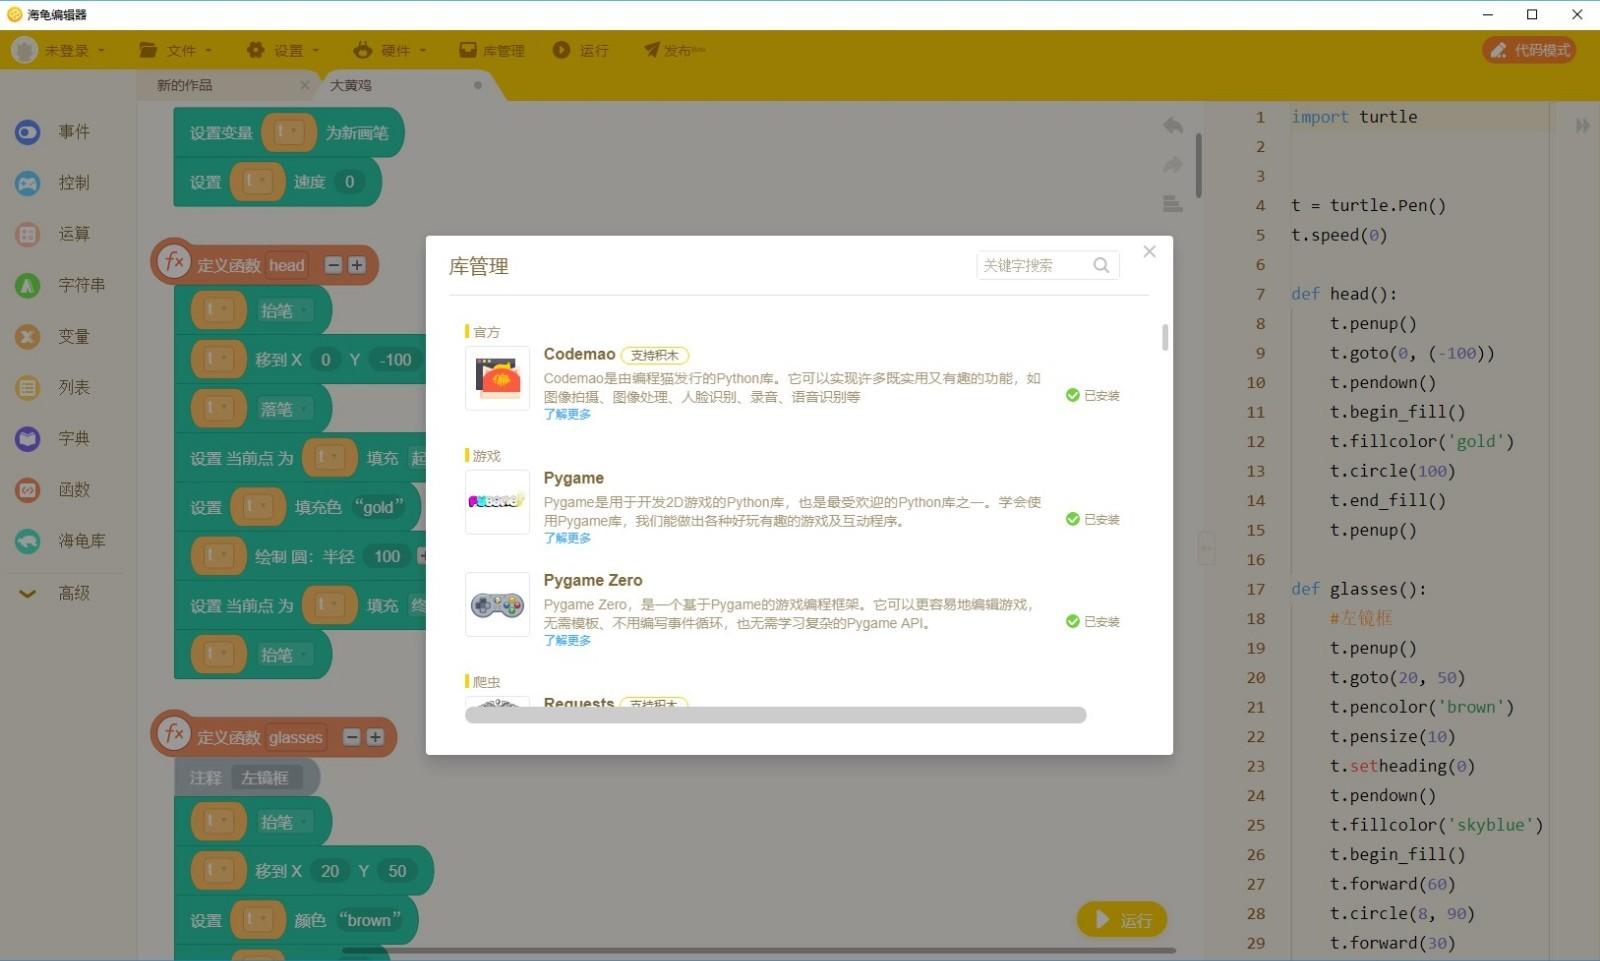Click 运行 in the top toolbar

[x=581, y=50]
